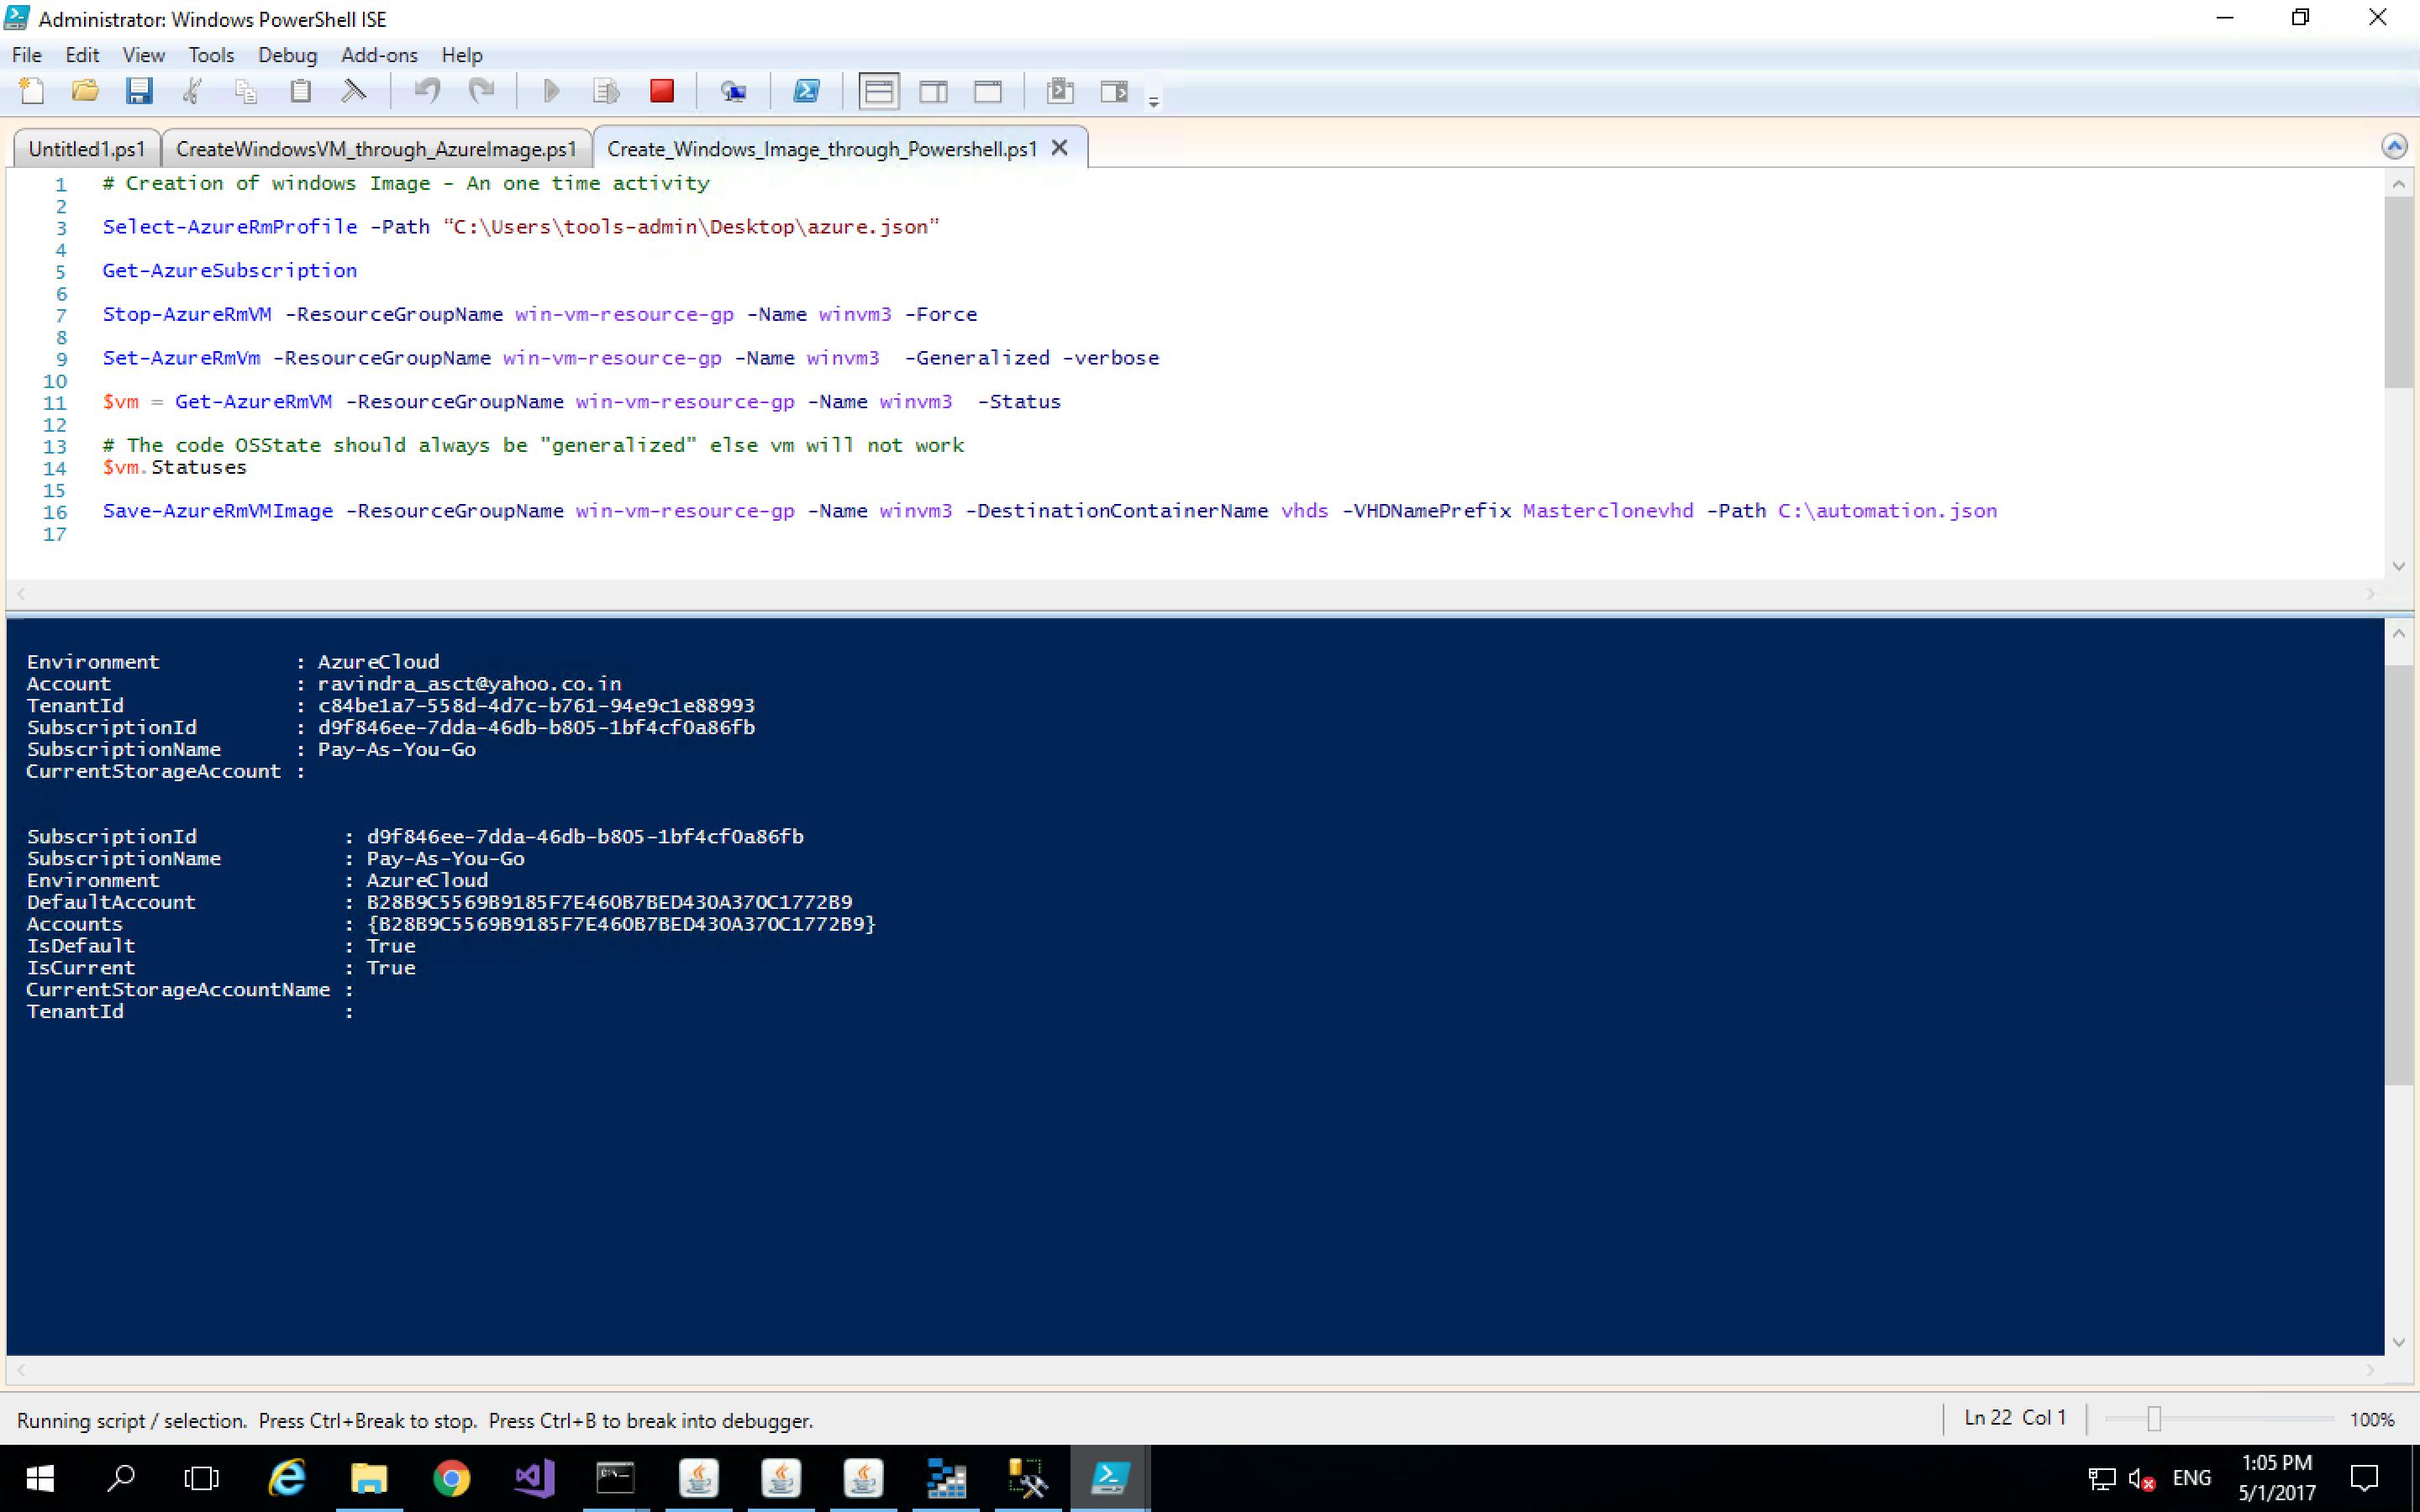Click Get-AzureSubscription on line 5

point(230,271)
